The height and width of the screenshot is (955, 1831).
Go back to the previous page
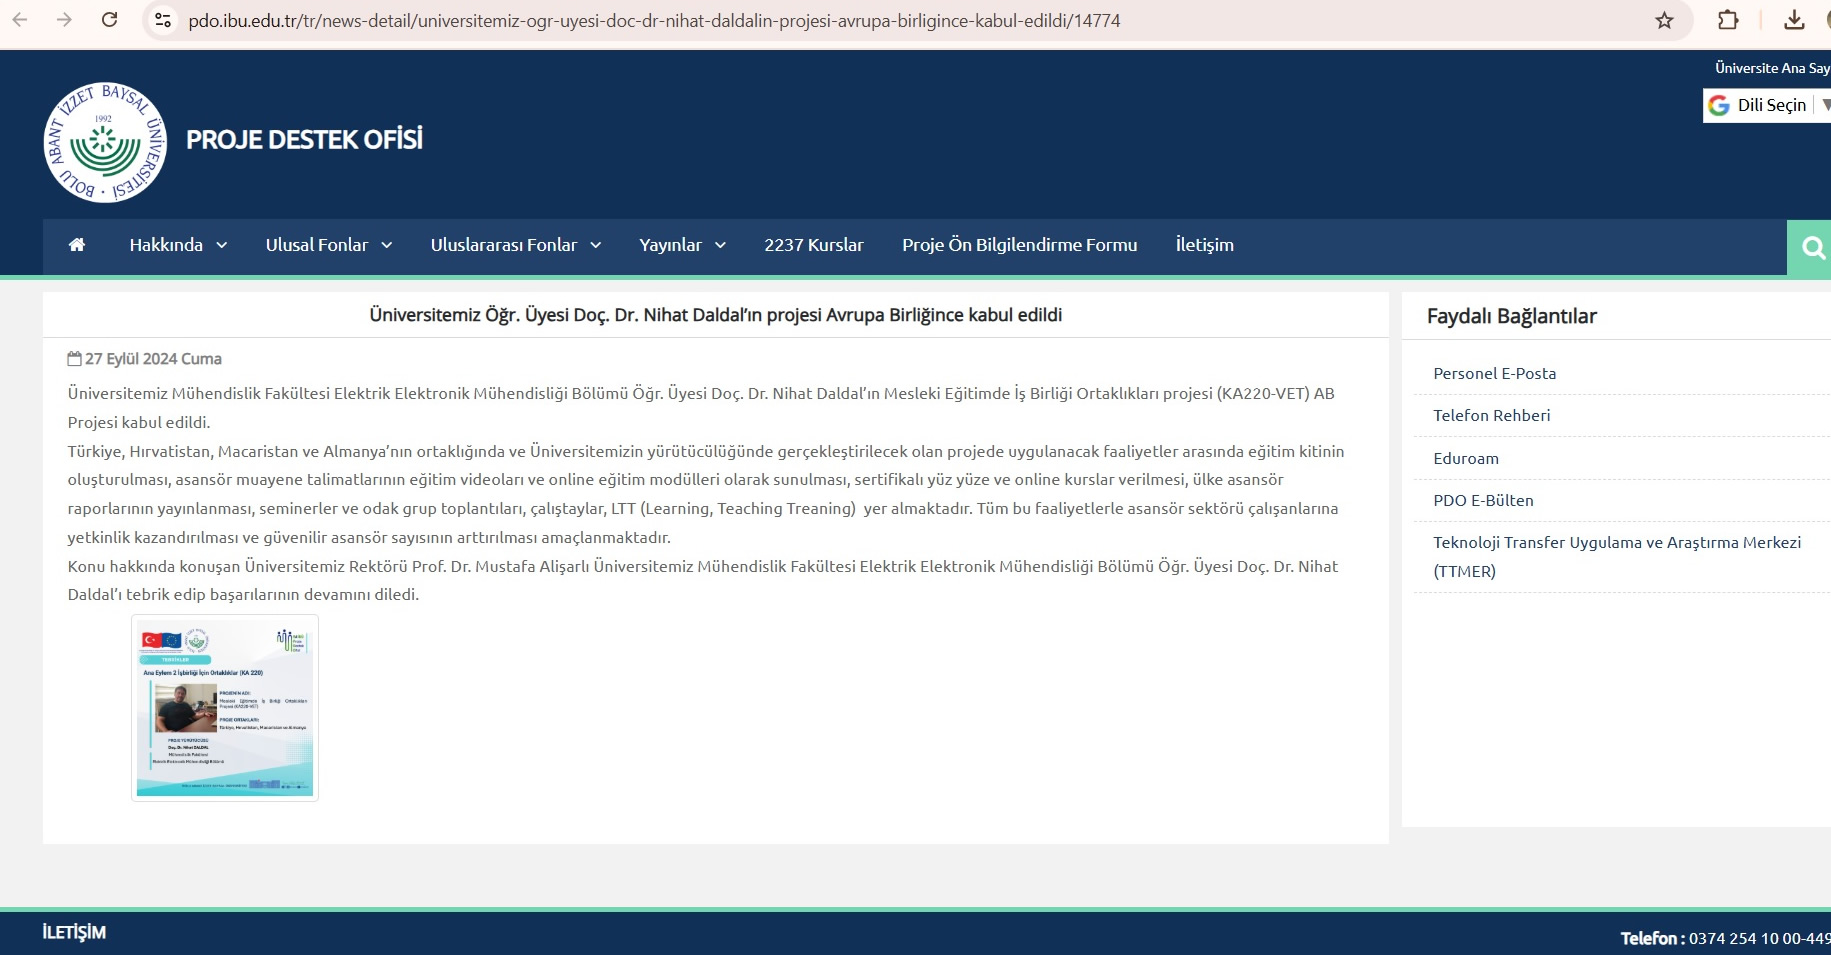(20, 20)
